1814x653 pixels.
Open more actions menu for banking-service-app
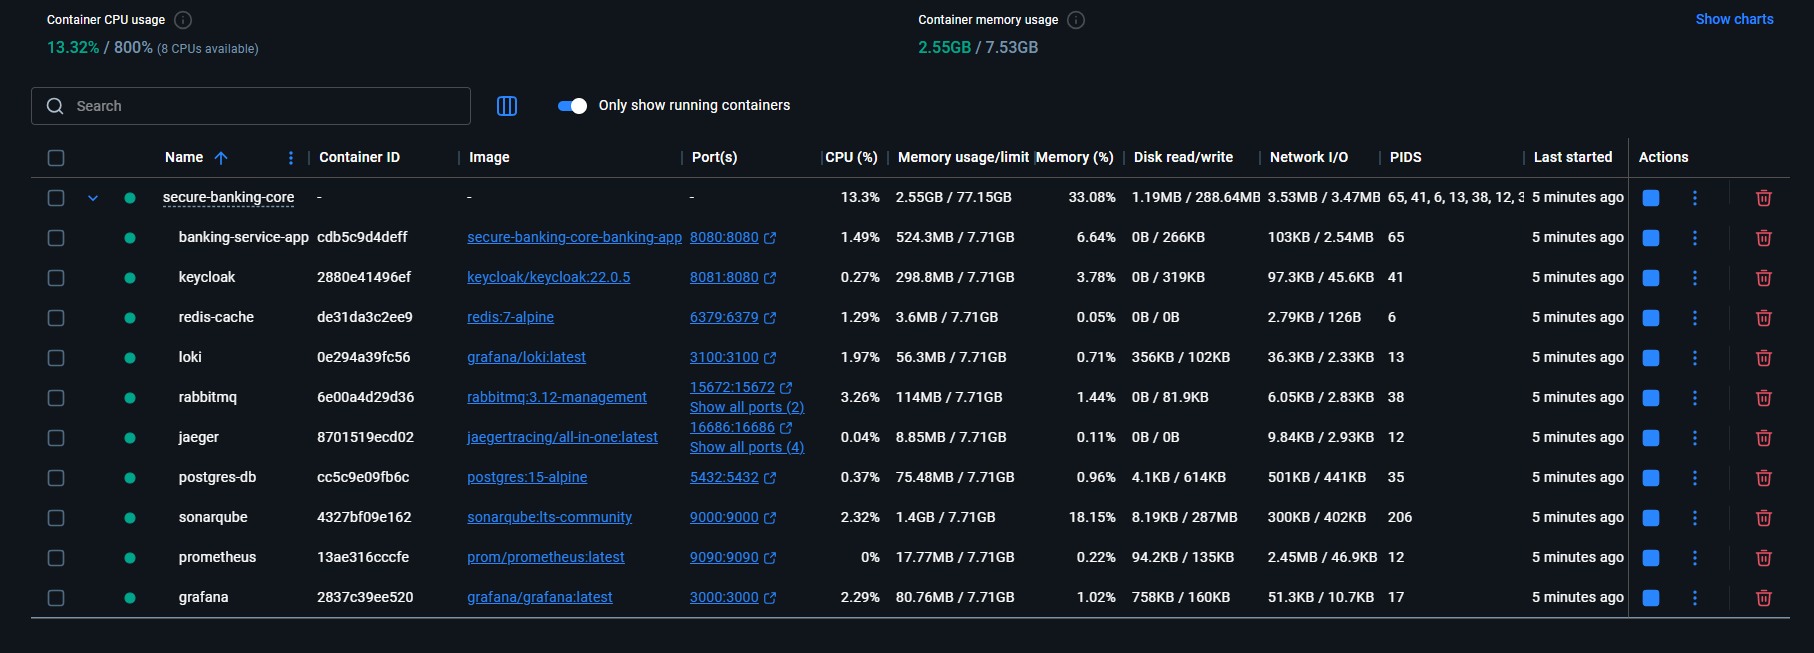click(x=1694, y=238)
